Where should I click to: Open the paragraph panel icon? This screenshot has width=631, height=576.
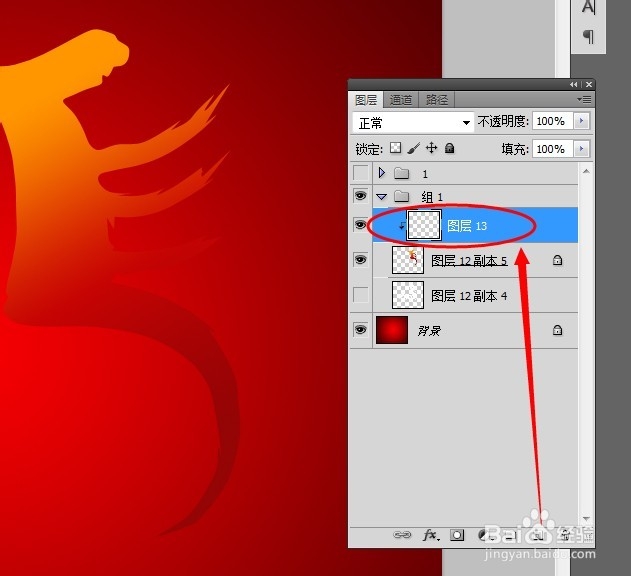coord(588,37)
